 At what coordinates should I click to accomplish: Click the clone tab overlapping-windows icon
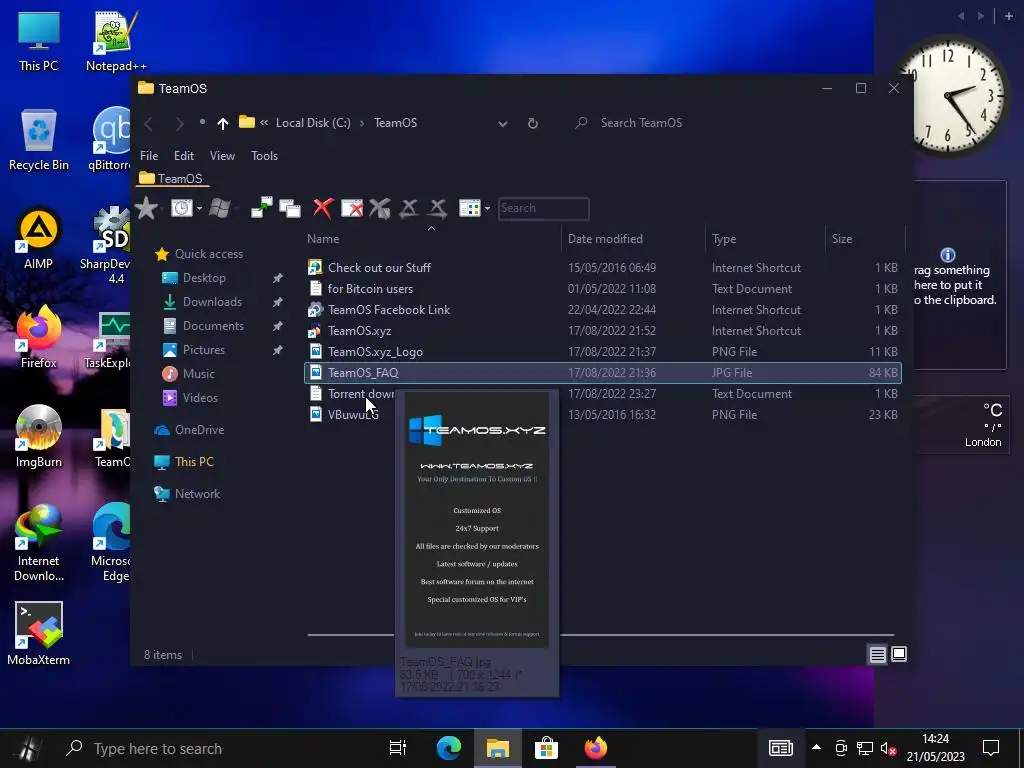pyautogui.click(x=289, y=208)
